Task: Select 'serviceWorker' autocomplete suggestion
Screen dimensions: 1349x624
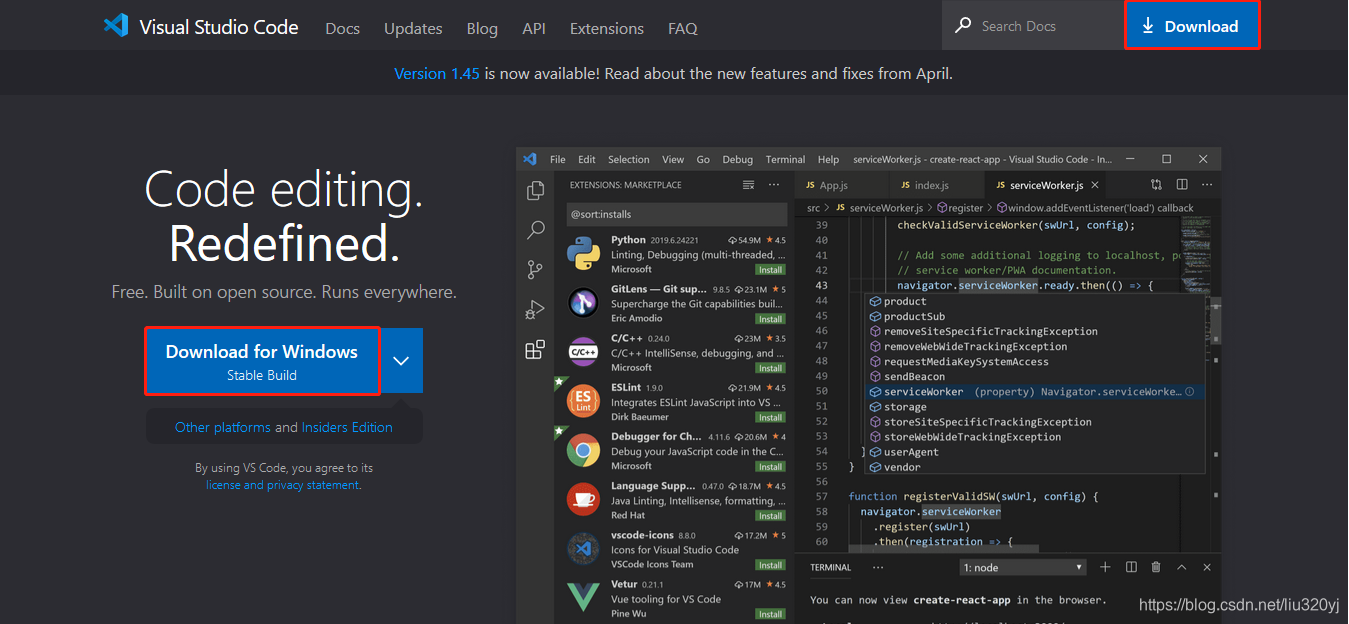Action: pos(1034,391)
